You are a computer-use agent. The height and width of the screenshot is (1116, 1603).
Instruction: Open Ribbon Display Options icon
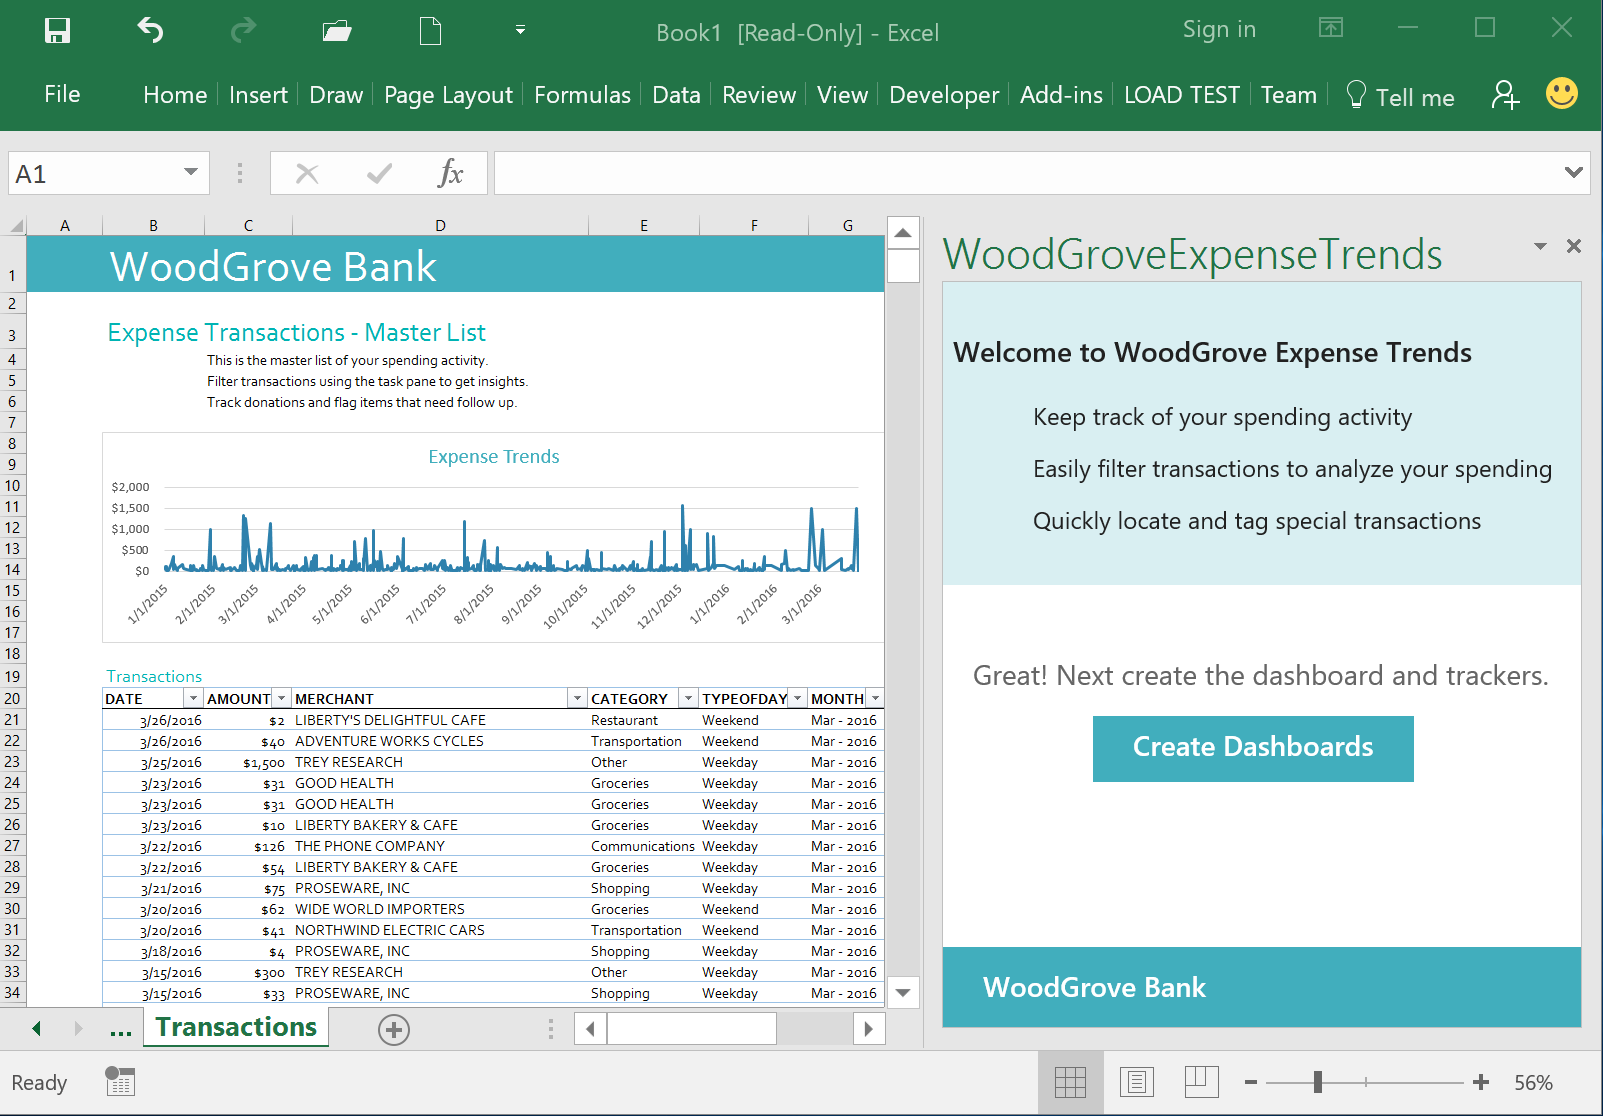[x=1331, y=28]
